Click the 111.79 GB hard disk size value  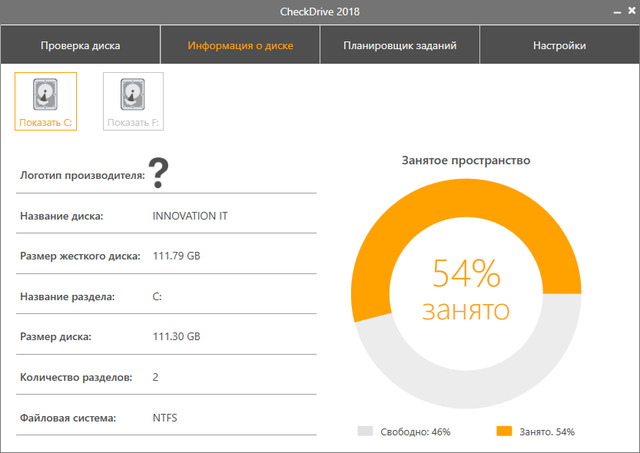coord(177,256)
